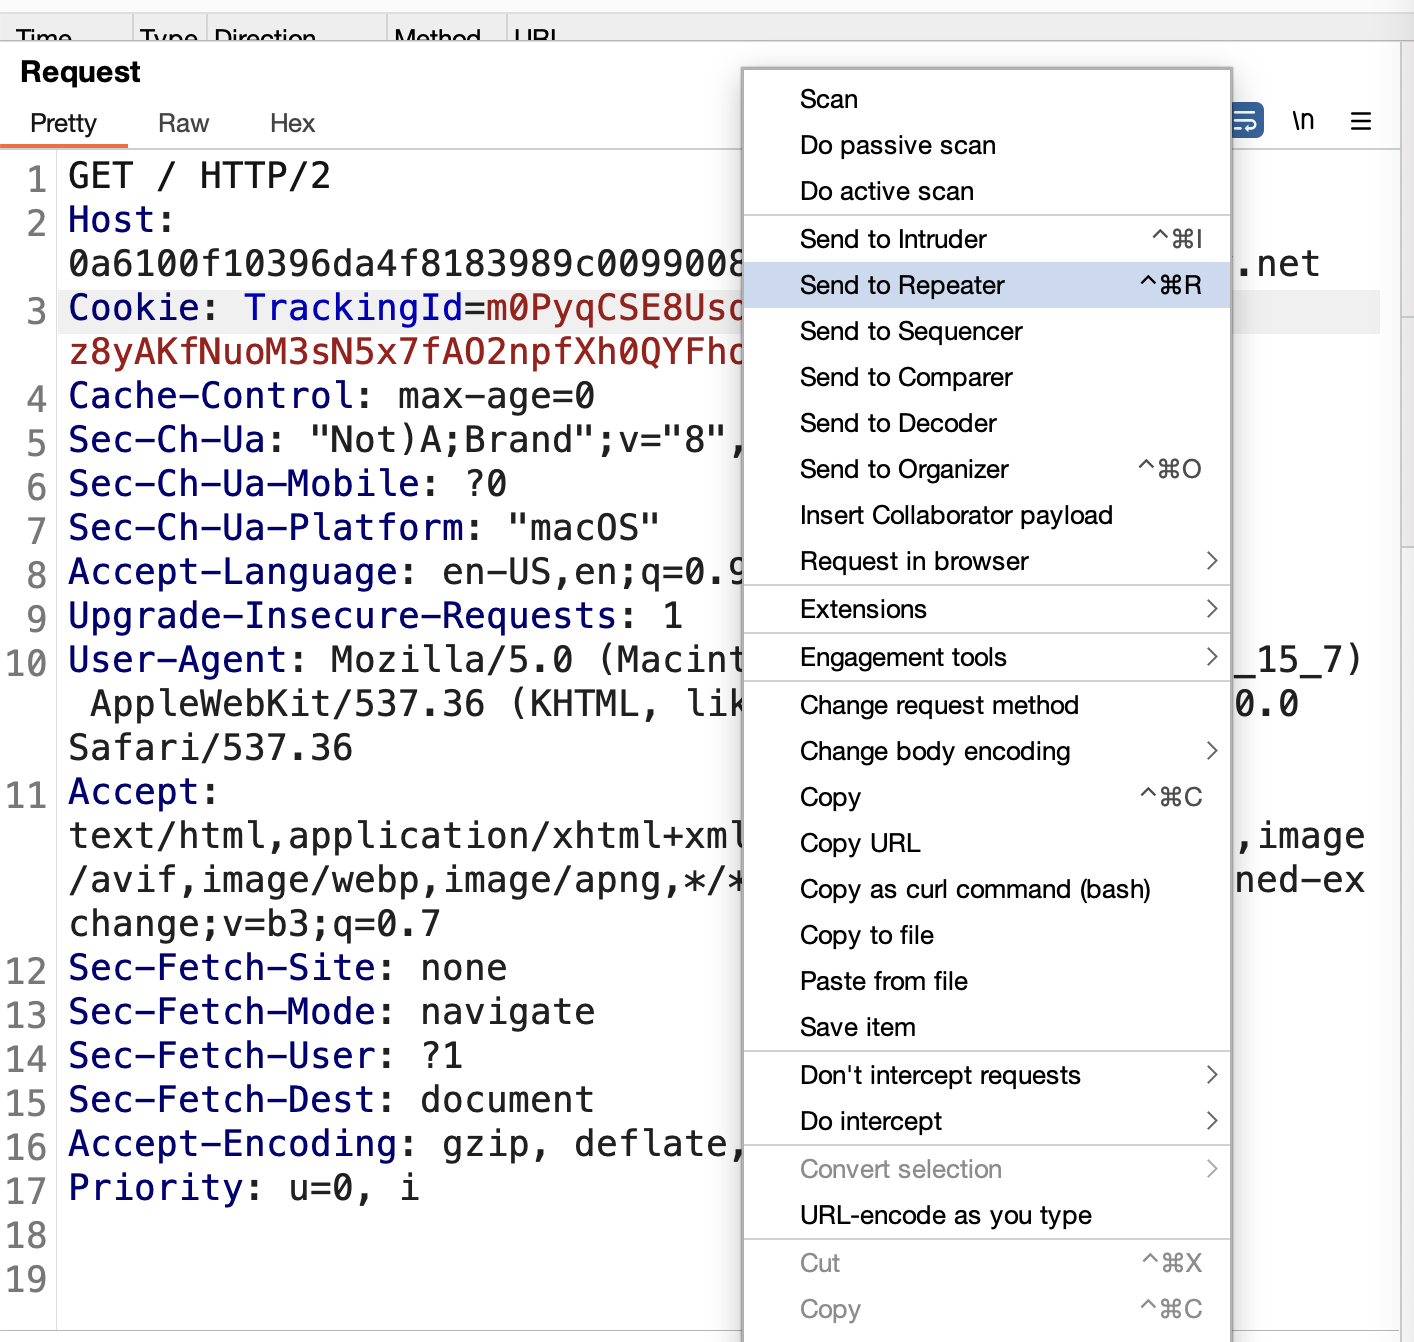1414x1342 pixels.
Task: Switch to the Hex tab
Action: point(293,123)
